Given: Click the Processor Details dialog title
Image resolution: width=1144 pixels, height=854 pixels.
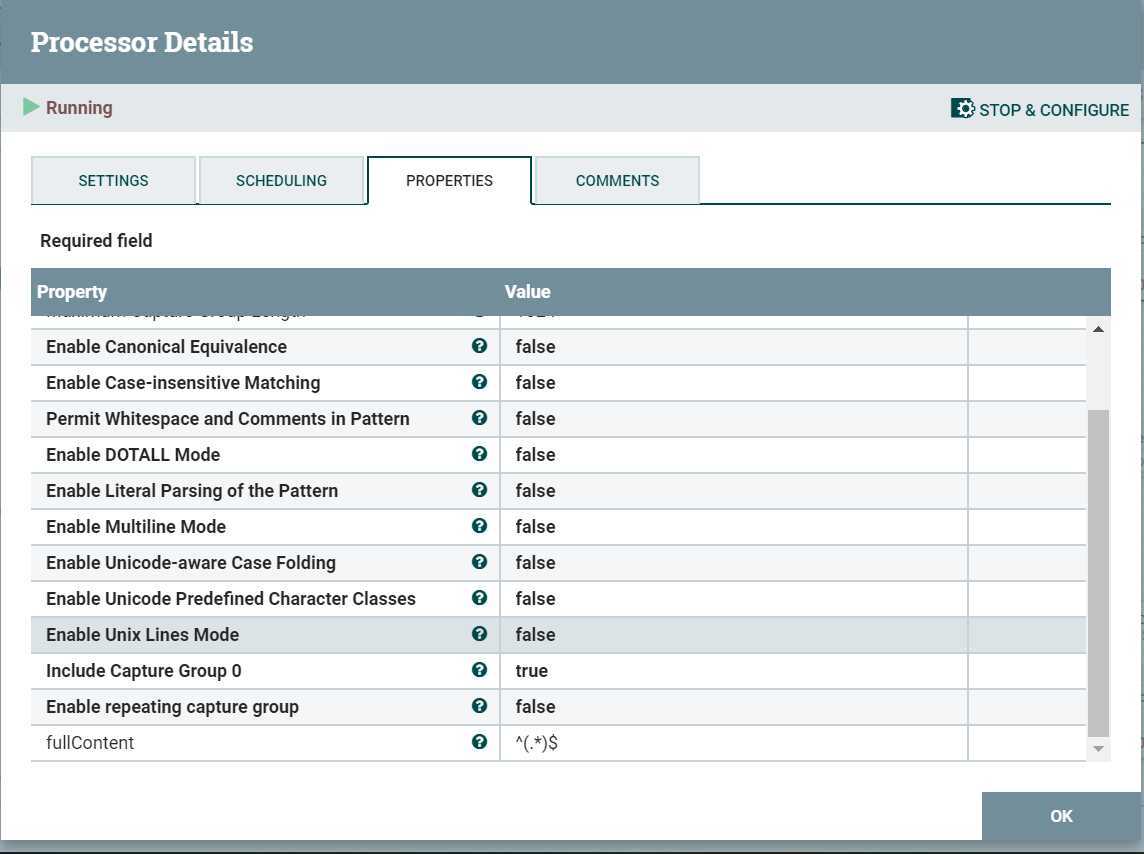Looking at the screenshot, I should pyautogui.click(x=142, y=42).
